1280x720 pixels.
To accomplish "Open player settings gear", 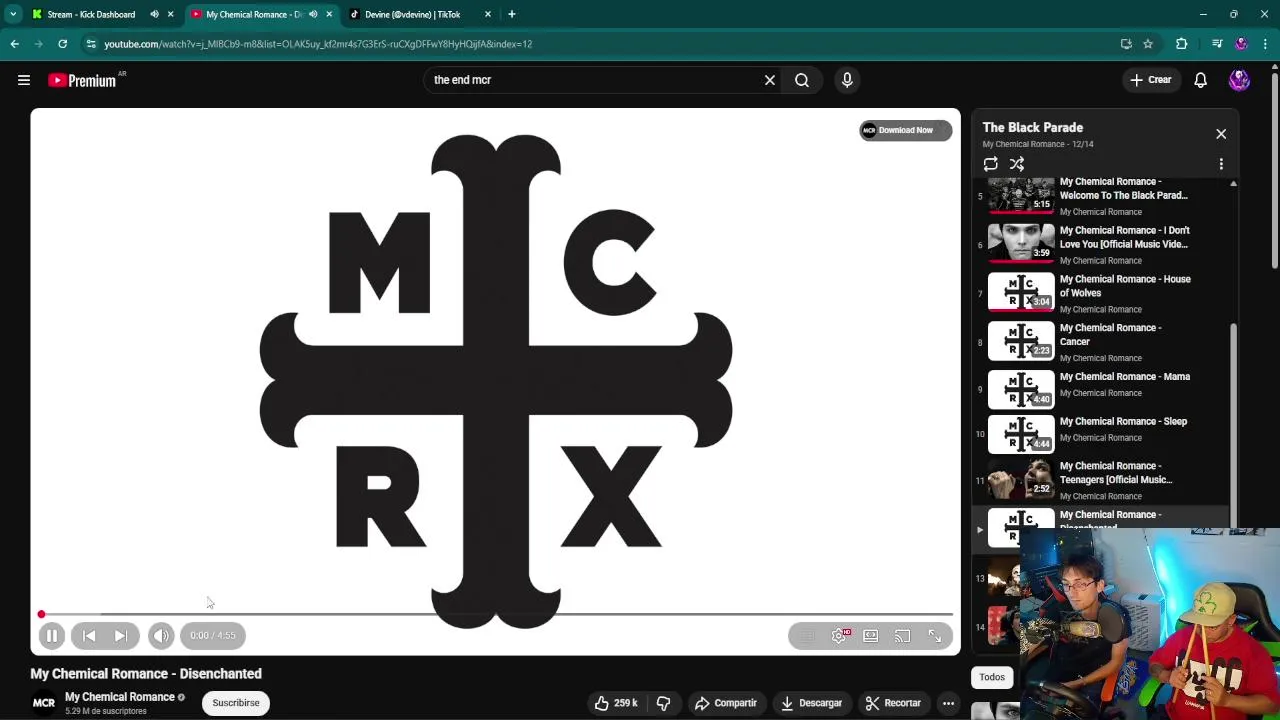I will click(x=839, y=635).
